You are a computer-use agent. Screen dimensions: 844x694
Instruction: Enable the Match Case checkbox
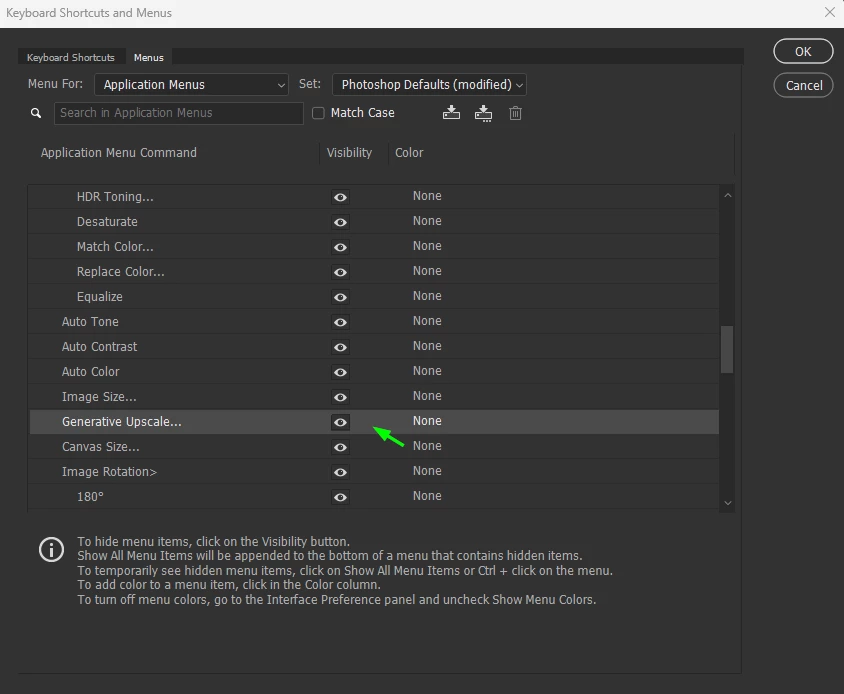pyautogui.click(x=318, y=113)
